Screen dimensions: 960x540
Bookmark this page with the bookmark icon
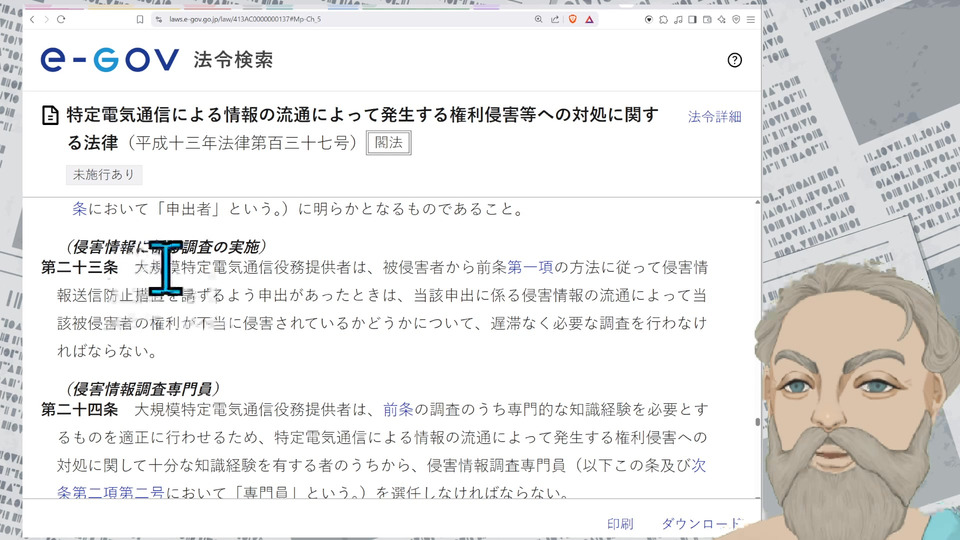[140, 20]
